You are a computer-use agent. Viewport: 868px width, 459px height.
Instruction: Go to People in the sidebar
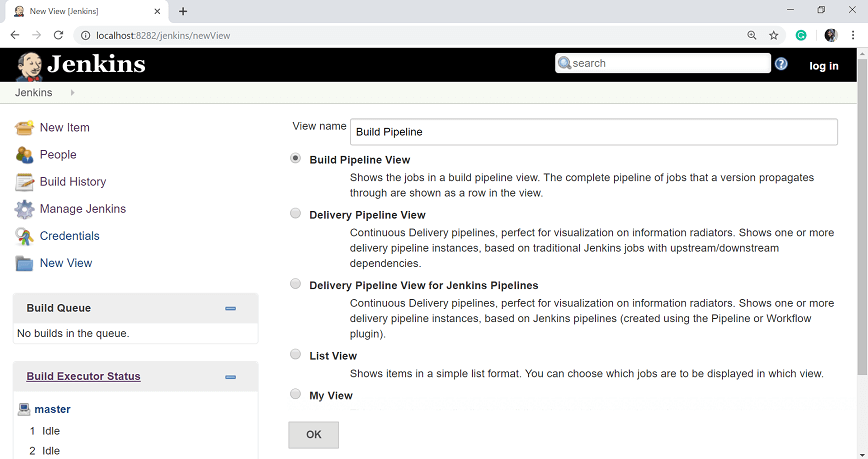tap(58, 154)
